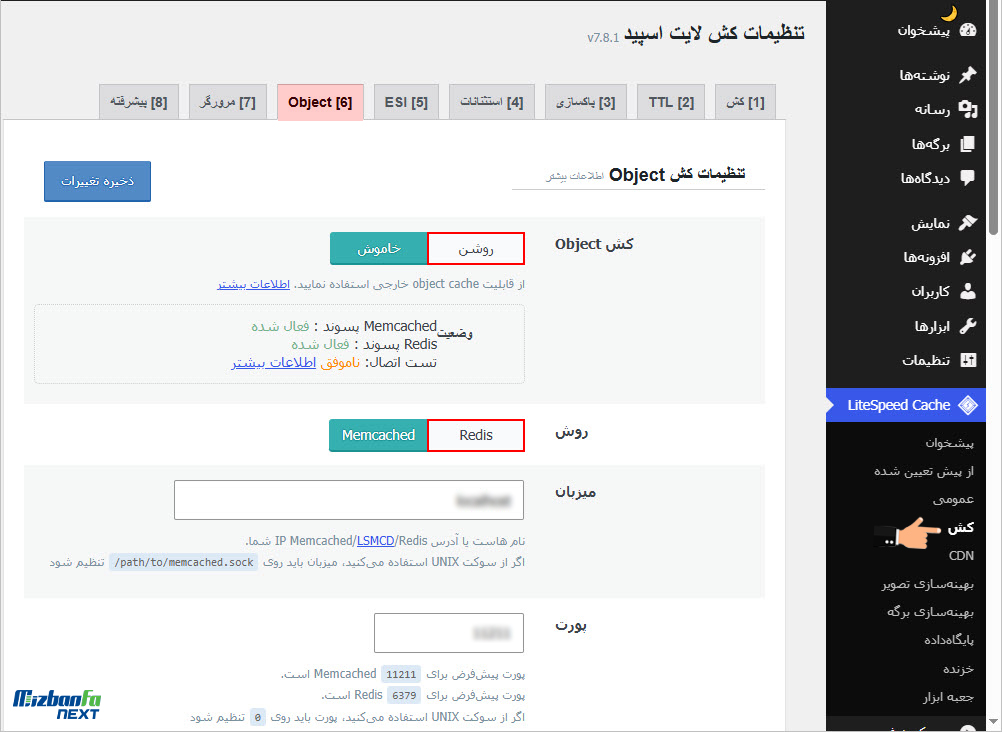Click the نوشته‌ها pushpin icon
1002x732 pixels.
968,74
